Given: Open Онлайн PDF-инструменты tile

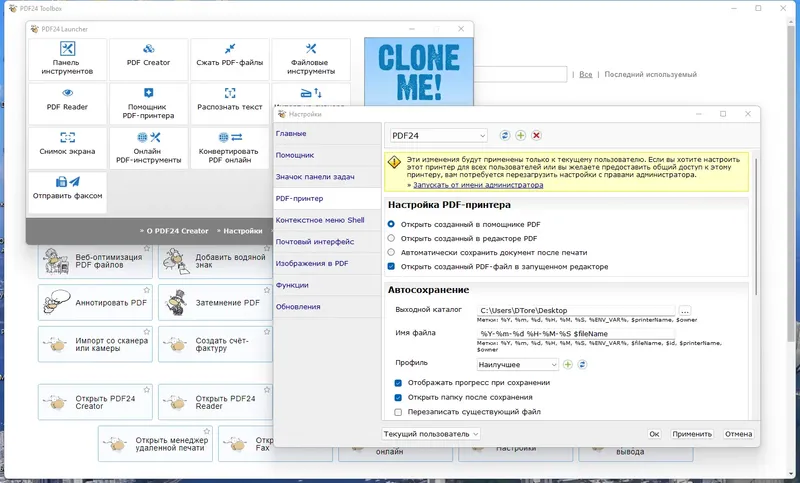Looking at the screenshot, I should (x=148, y=148).
